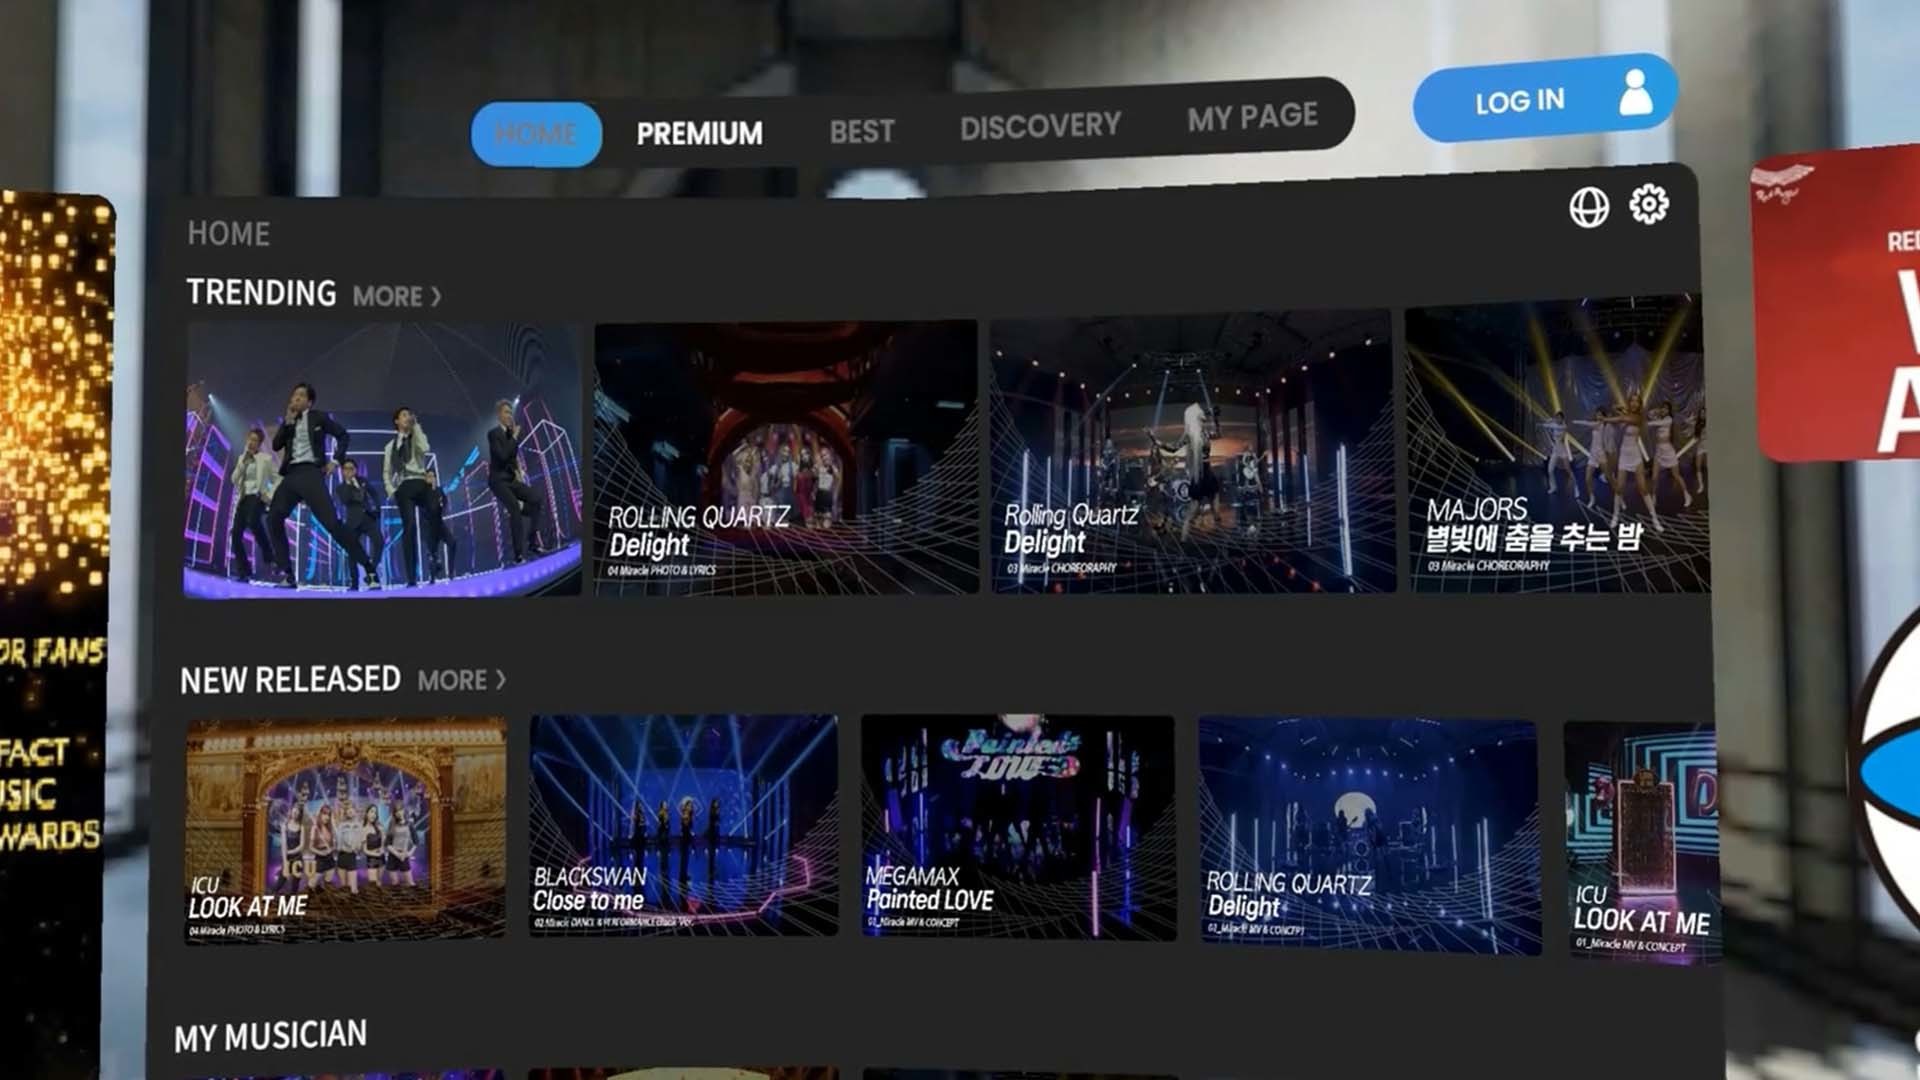Open Rolling Quartz Delight Choreography thumbnail
This screenshot has width=1920, height=1080.
coord(1190,452)
